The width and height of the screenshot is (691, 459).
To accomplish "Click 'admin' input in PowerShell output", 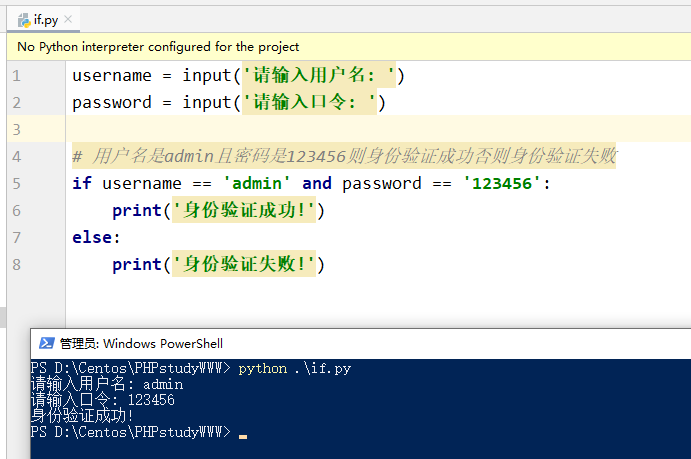I will pos(163,385).
